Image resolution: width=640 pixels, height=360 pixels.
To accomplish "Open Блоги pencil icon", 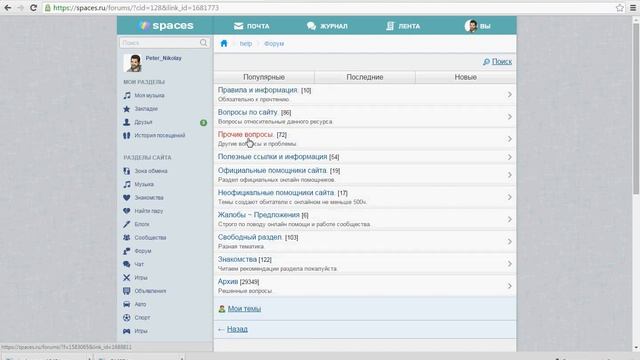I will 127,224.
